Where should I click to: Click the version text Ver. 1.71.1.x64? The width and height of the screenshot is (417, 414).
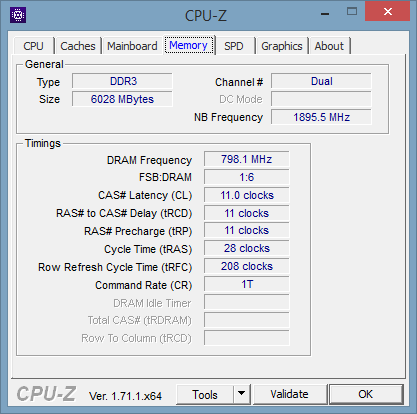pyautogui.click(x=125, y=396)
